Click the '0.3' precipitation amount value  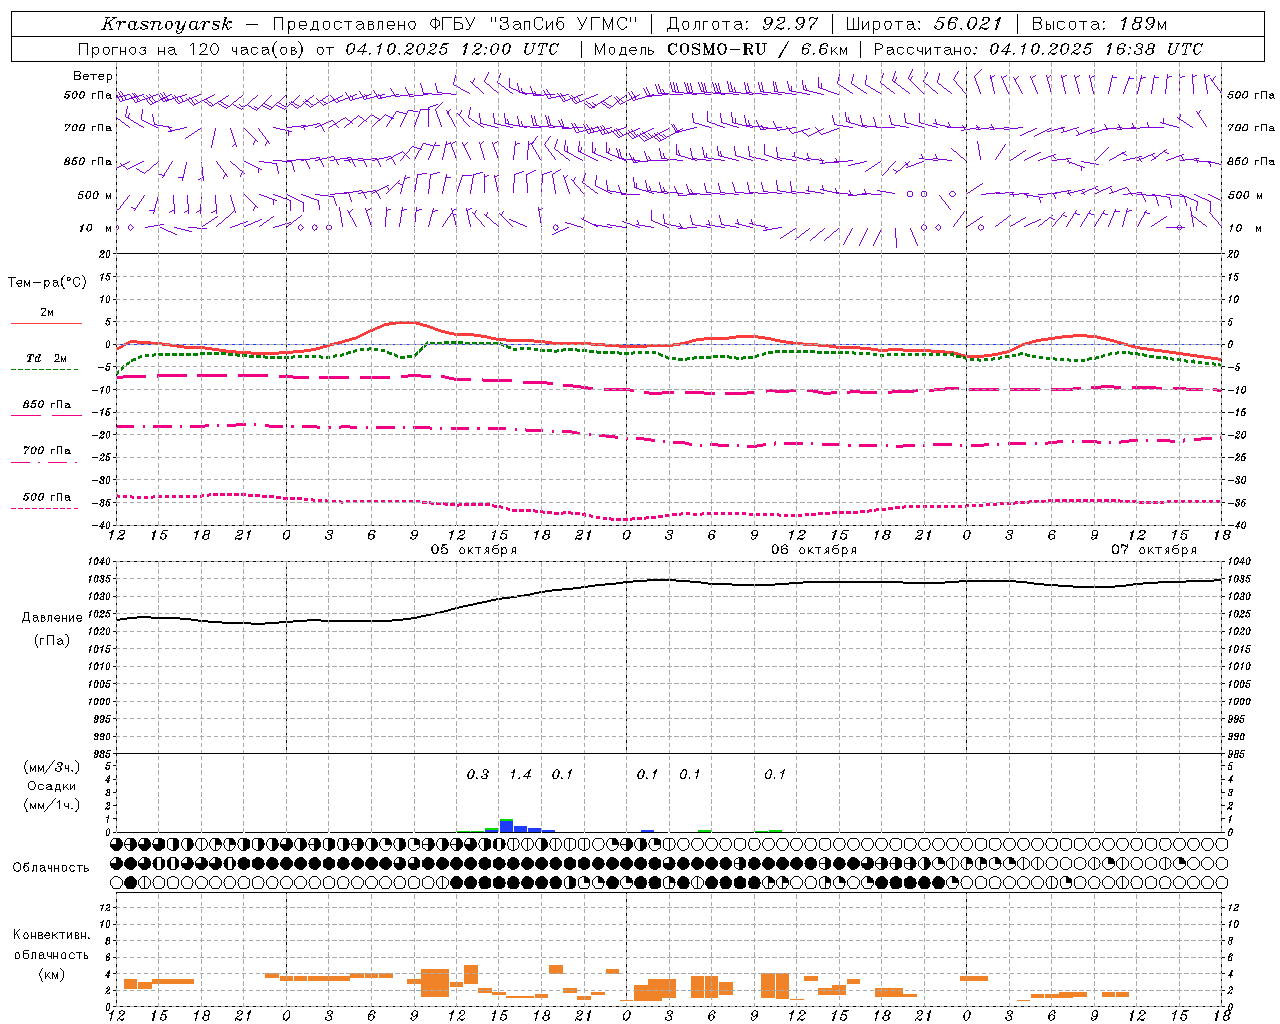[478, 774]
